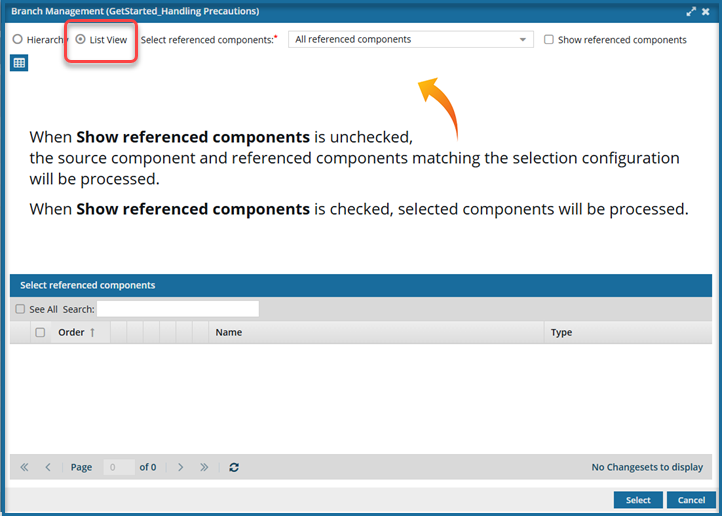Click the Name column header
Viewport: 722px width, 516px height.
click(x=229, y=332)
